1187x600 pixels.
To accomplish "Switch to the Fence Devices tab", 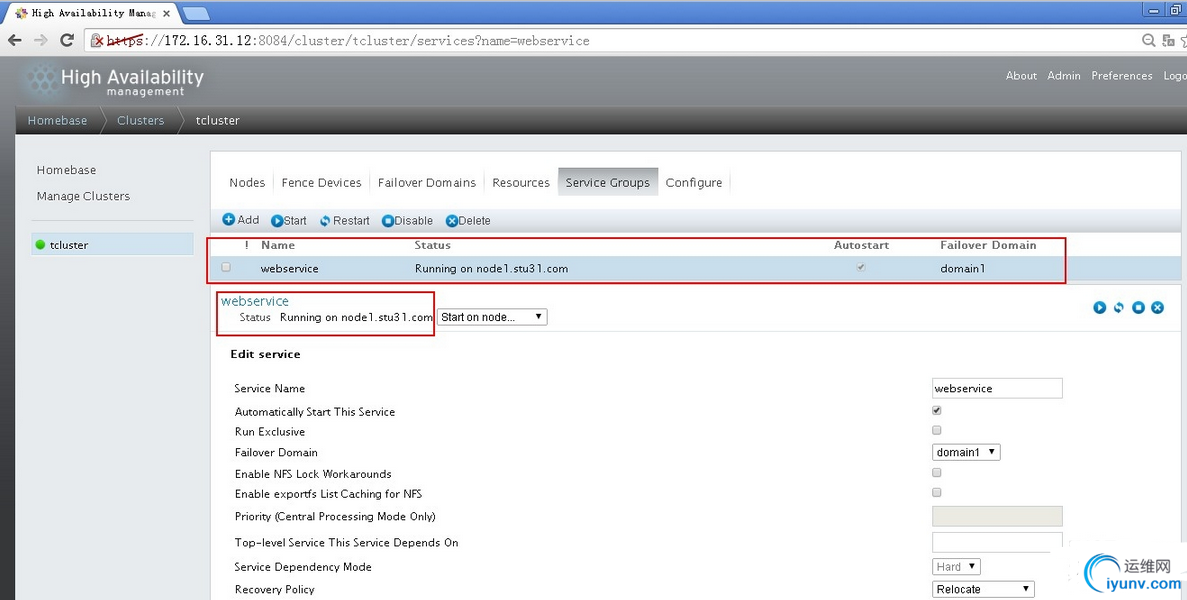I will [x=321, y=182].
